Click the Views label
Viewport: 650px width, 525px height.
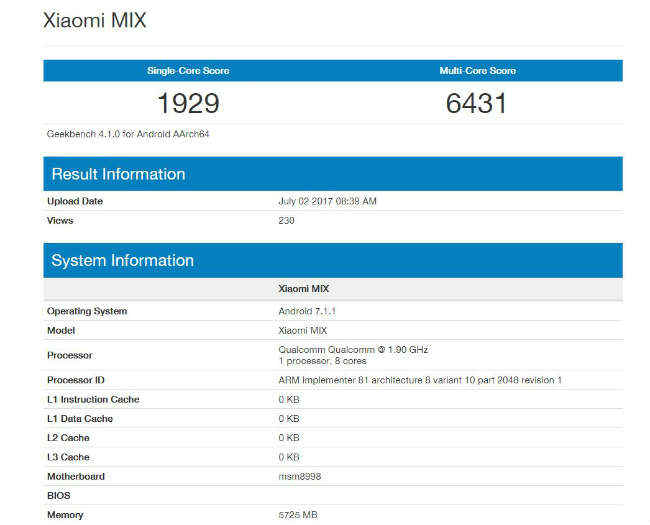(60, 220)
